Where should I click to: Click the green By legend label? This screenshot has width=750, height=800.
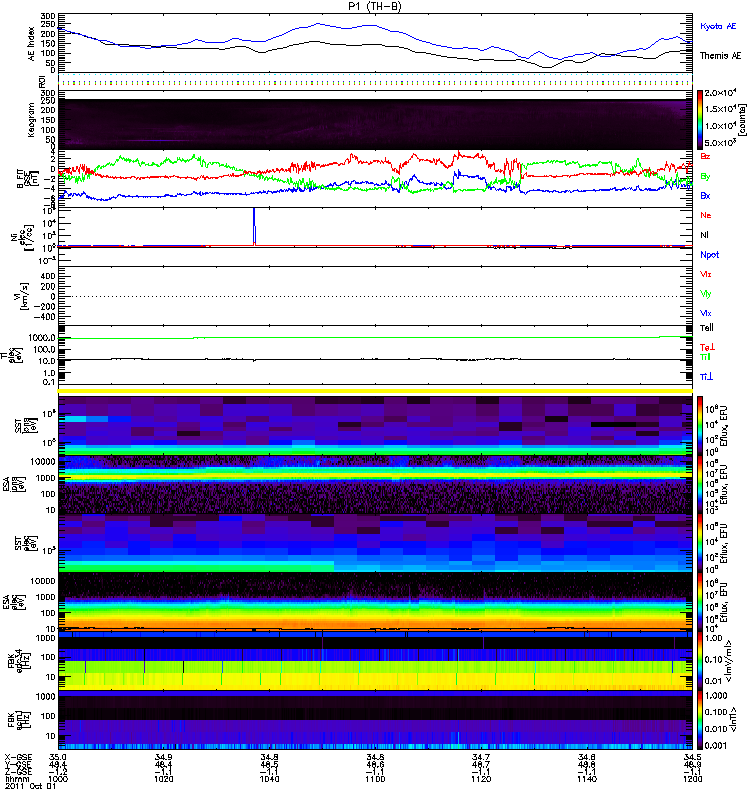click(705, 177)
